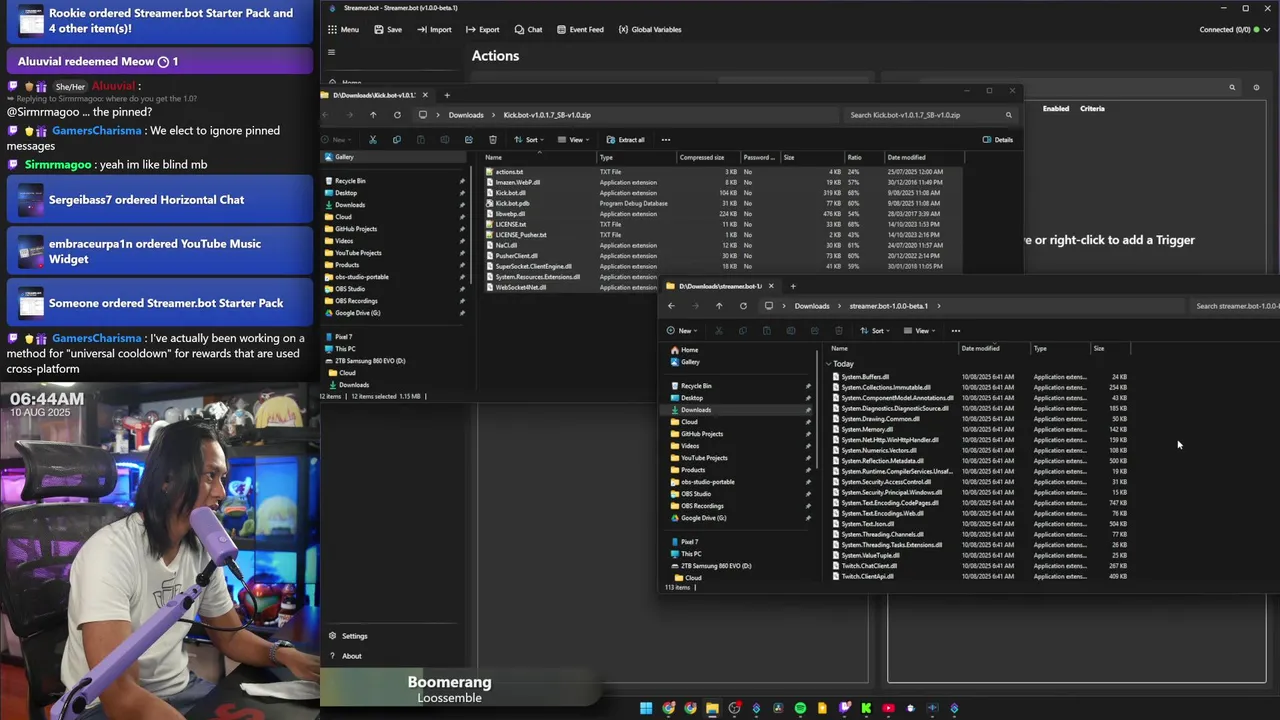Screen dimensions: 1280x720
Task: Open View dropdown in streamer.bot folder window
Action: coord(919,331)
